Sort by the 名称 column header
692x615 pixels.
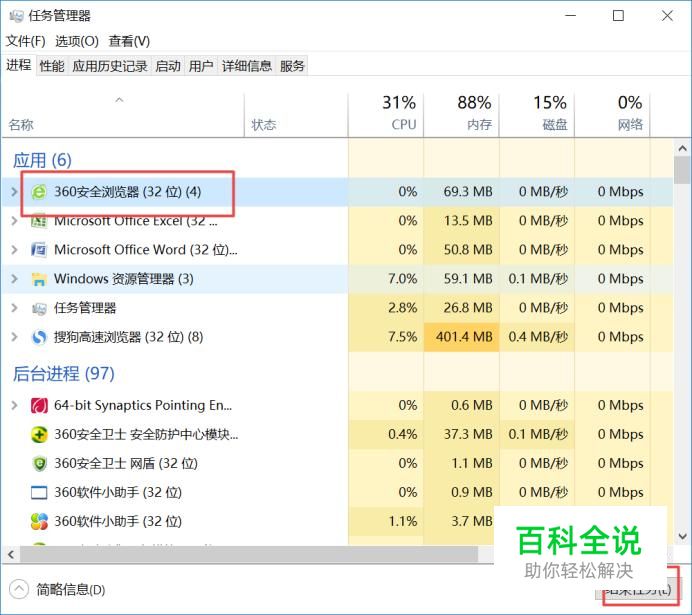123,116
